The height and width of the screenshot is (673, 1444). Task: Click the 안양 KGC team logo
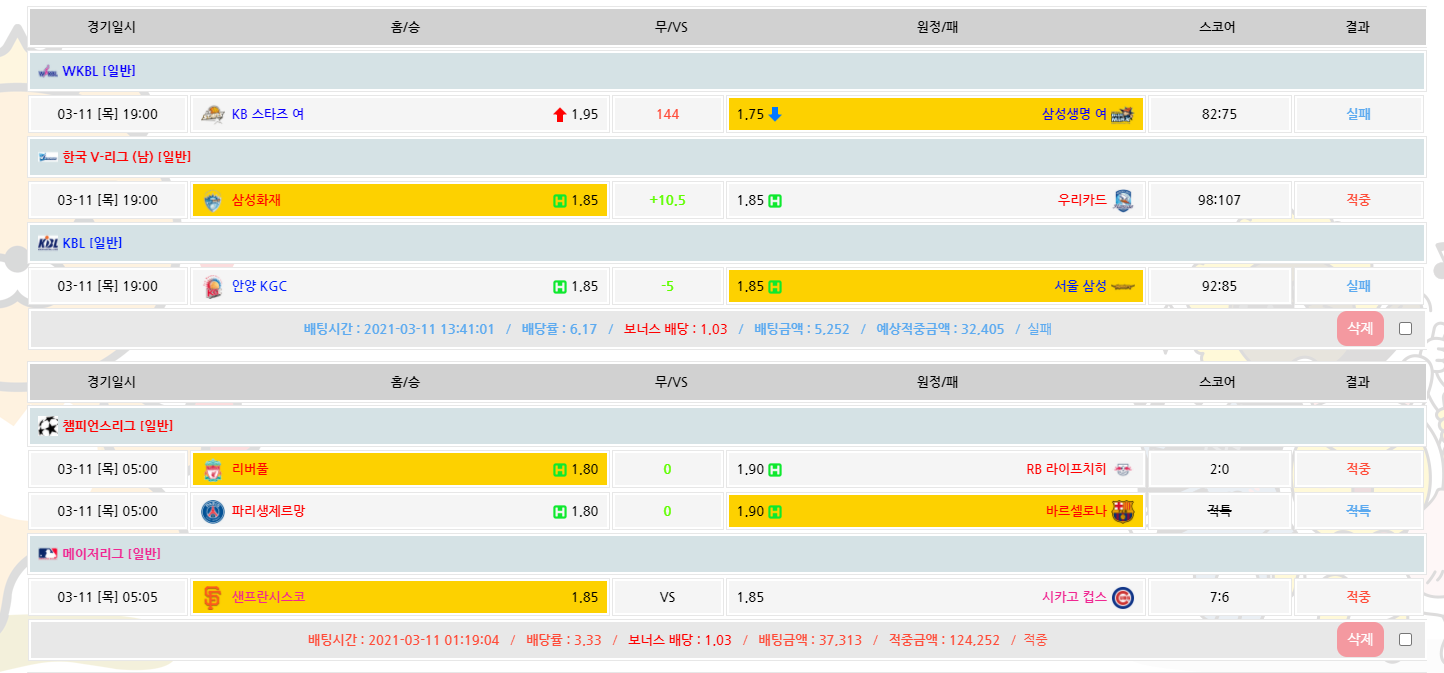[x=212, y=287]
